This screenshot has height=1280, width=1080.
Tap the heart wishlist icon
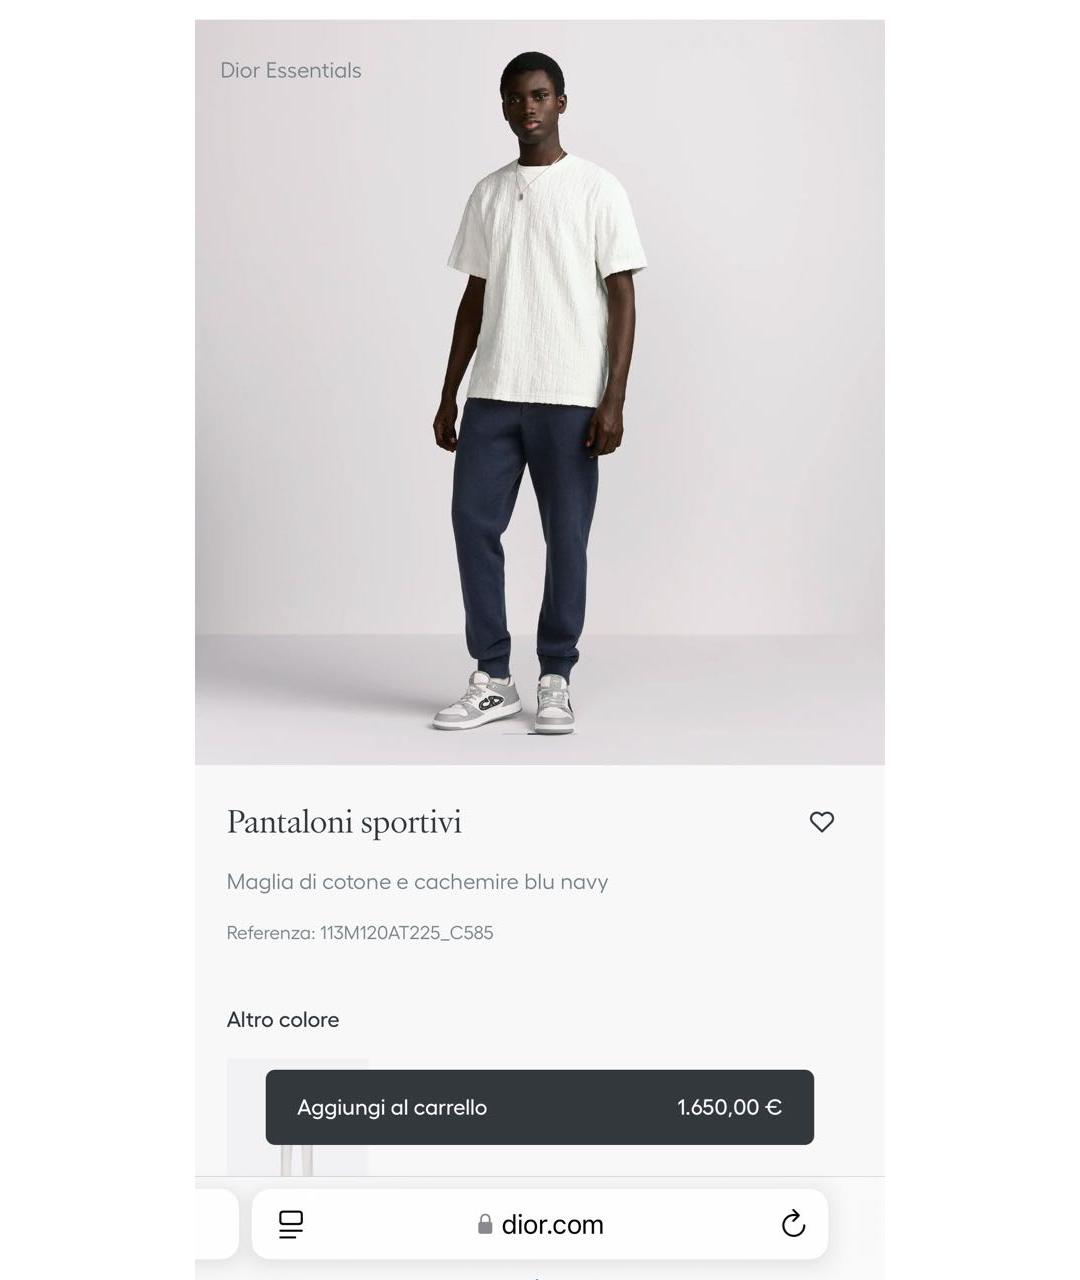point(822,822)
